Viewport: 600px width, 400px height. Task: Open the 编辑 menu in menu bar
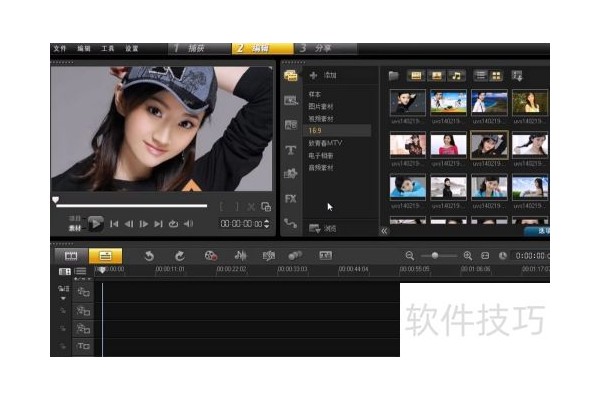click(x=84, y=49)
